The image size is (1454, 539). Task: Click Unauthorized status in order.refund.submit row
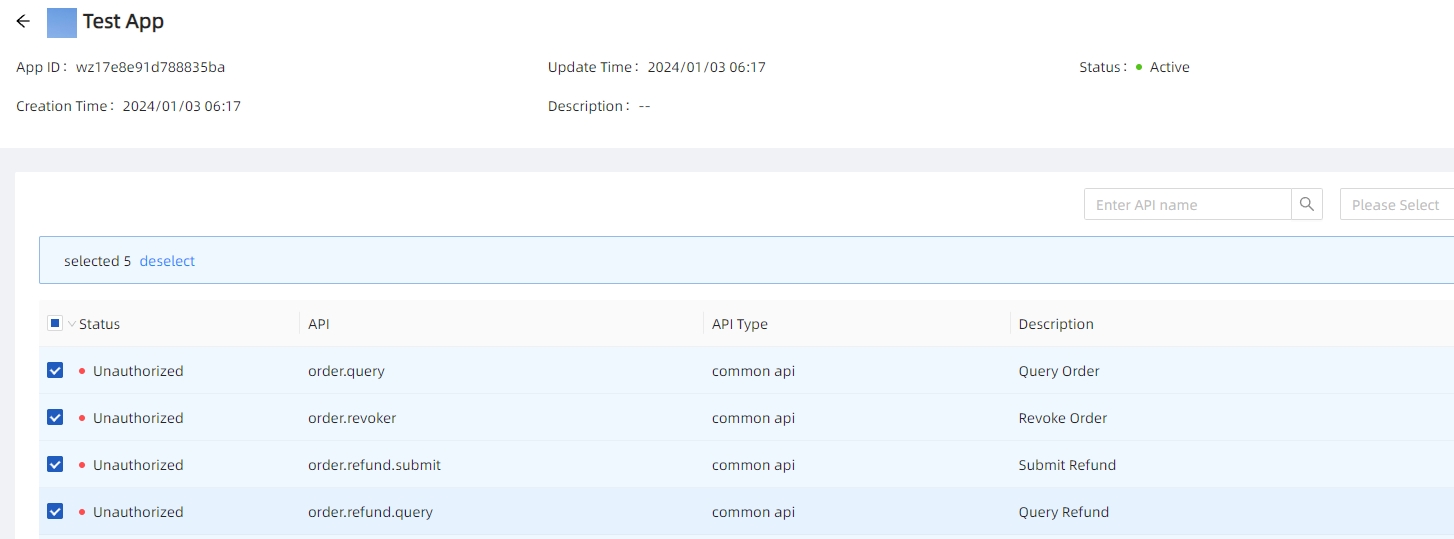click(x=138, y=465)
